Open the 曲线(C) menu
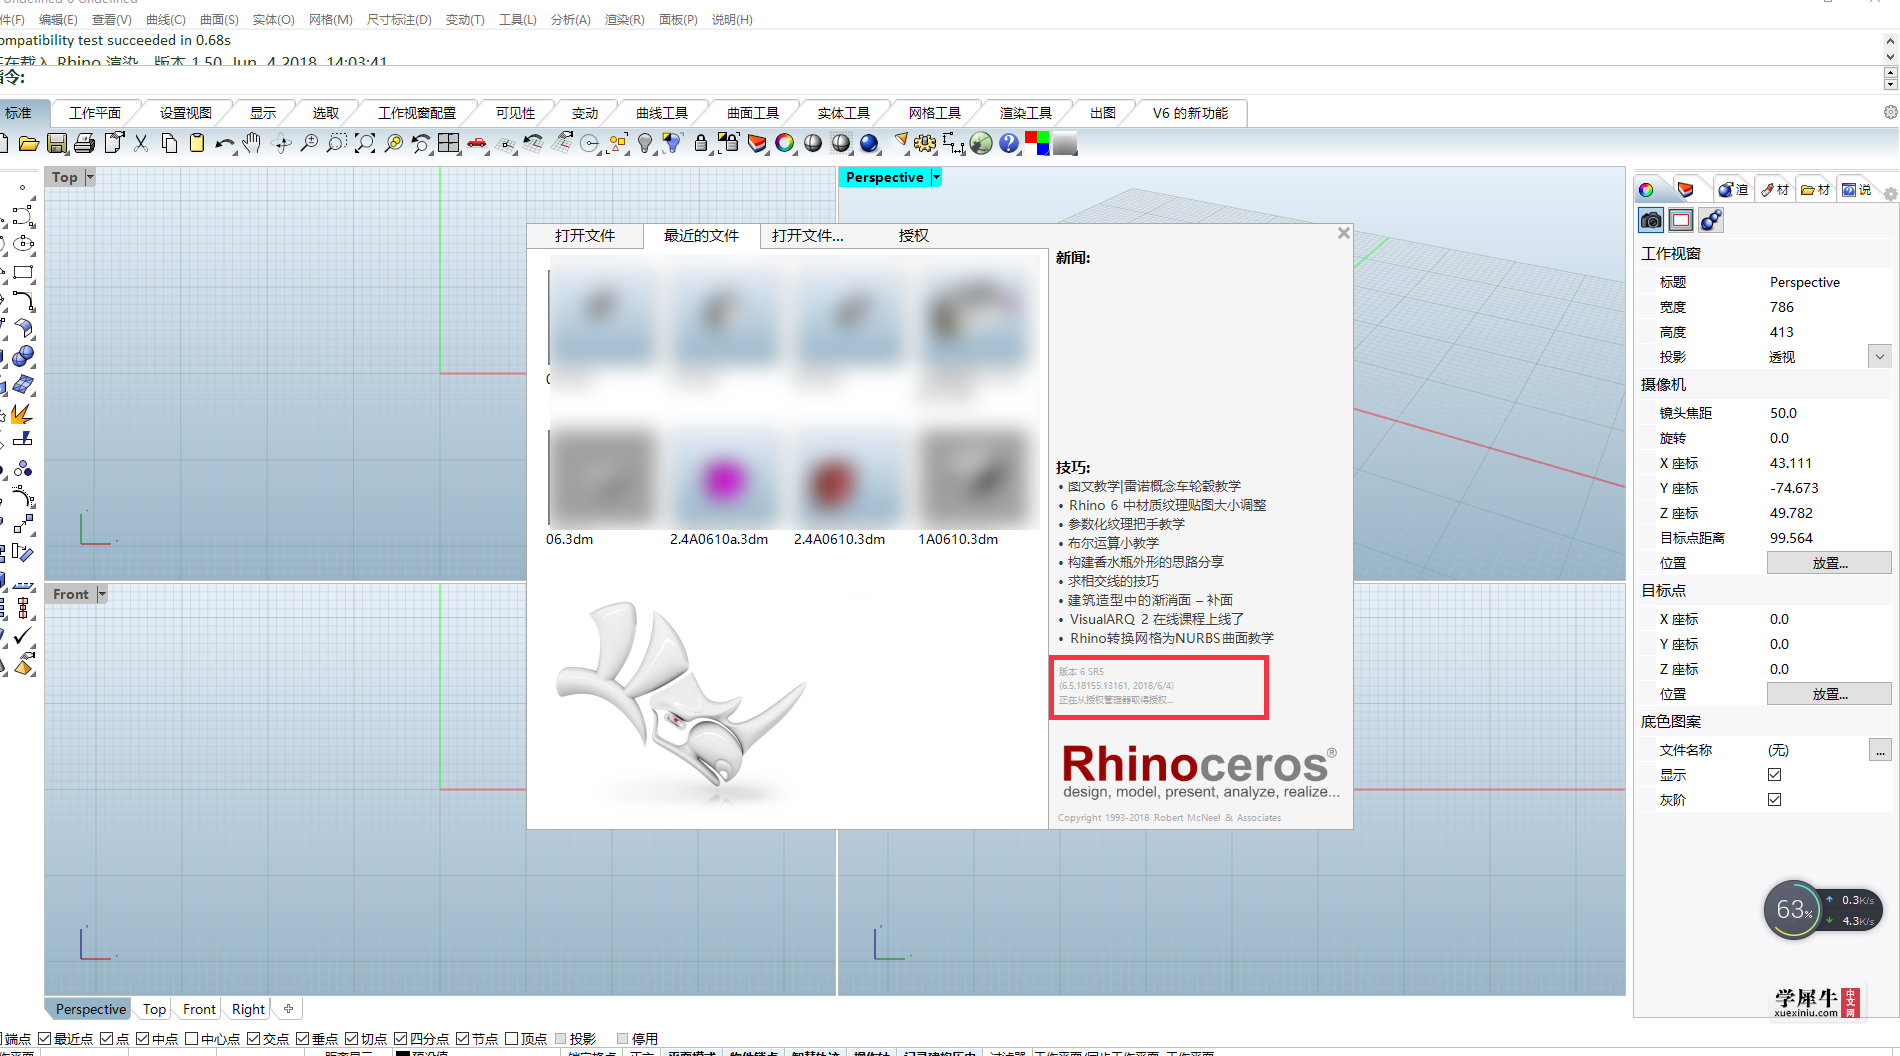This screenshot has height=1056, width=1900. 165,19
